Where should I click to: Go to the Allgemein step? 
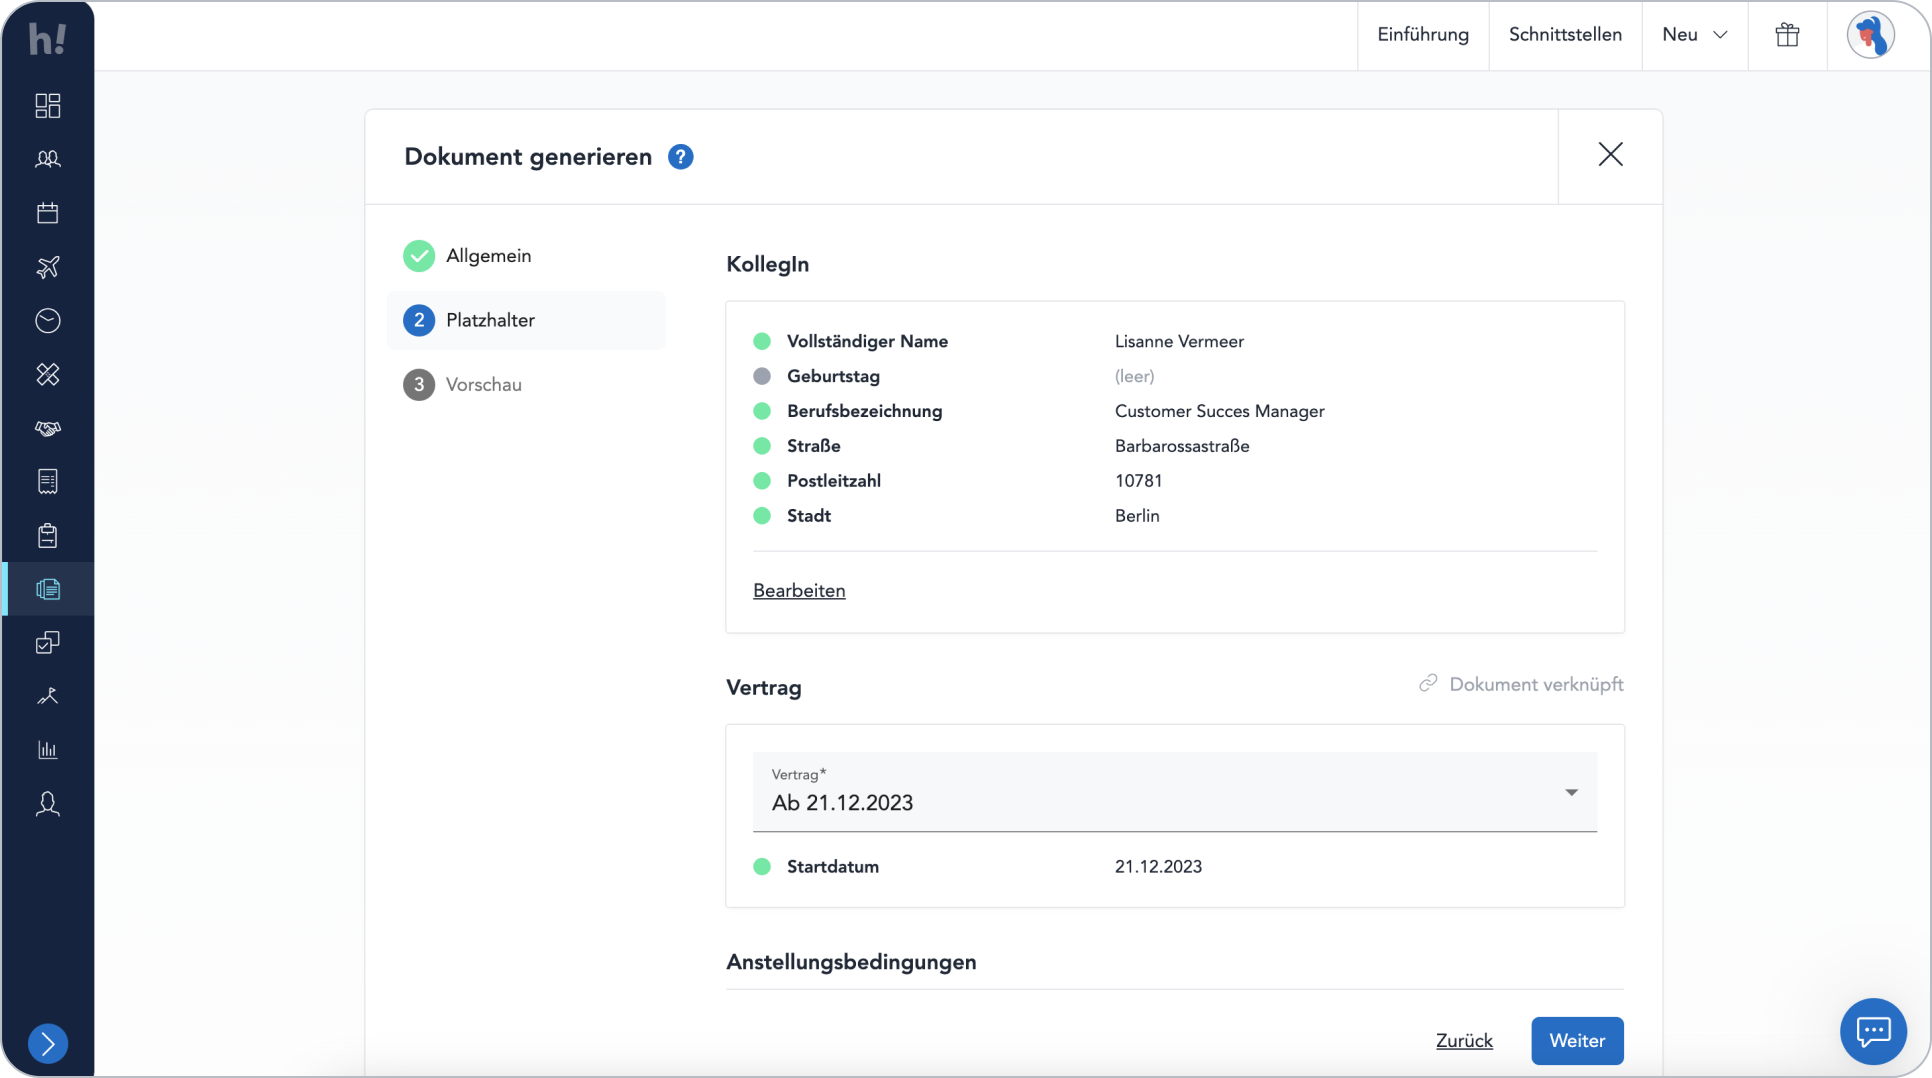(488, 256)
